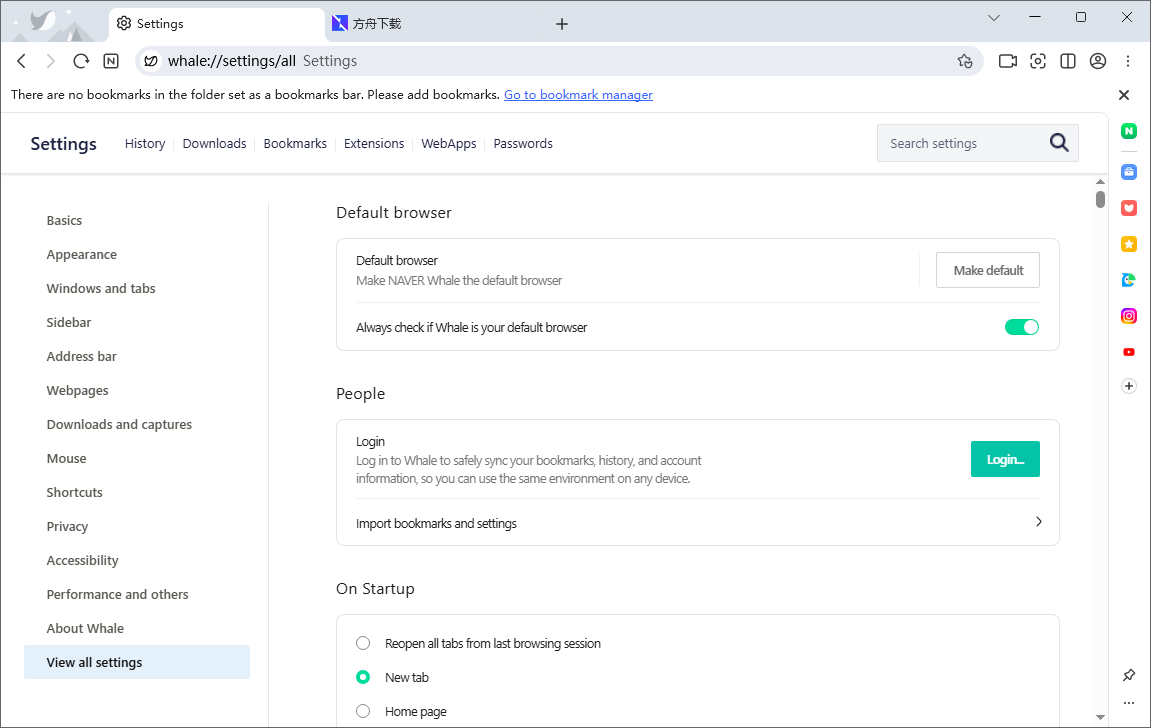This screenshot has height=728, width=1151.
Task: Click the bookmark star icon in address bar
Action: pos(964,61)
